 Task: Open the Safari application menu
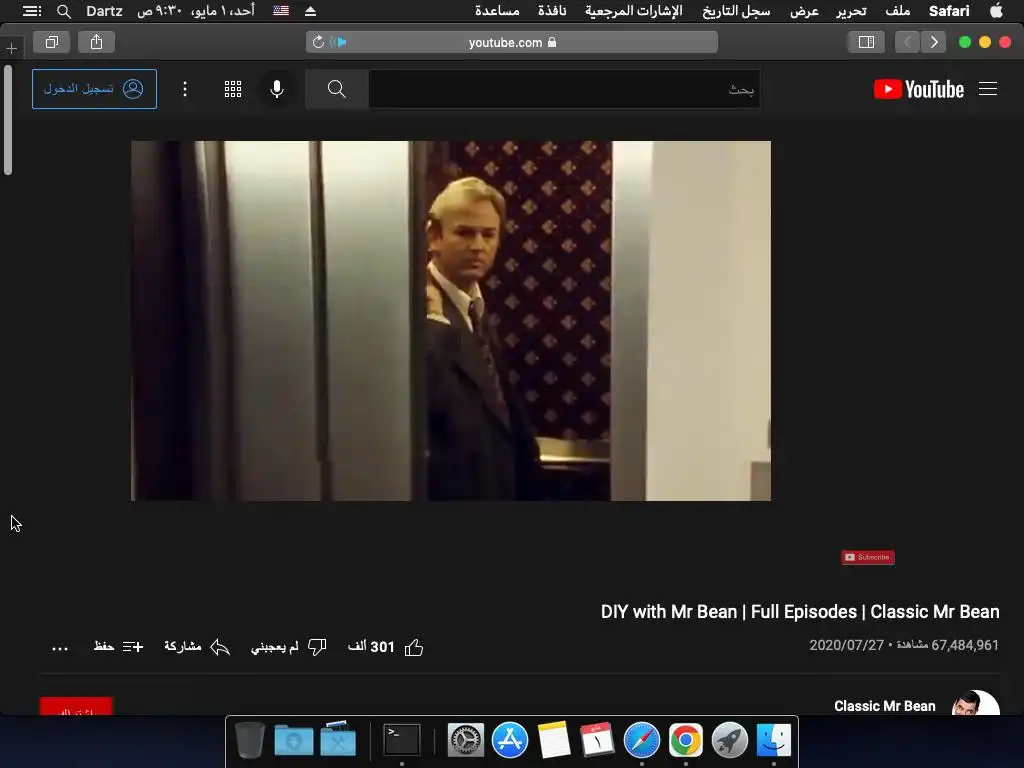(949, 10)
